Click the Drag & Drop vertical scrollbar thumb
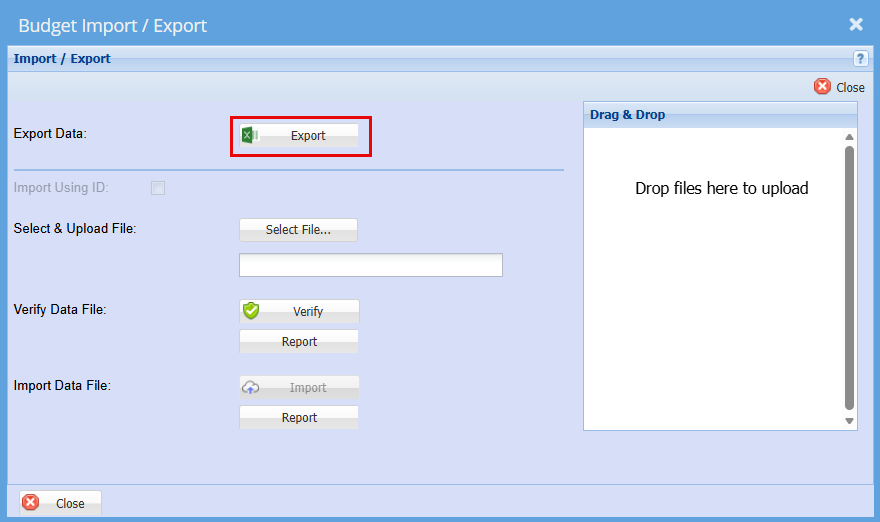Screen dimensions: 880x522 [x=849, y=278]
